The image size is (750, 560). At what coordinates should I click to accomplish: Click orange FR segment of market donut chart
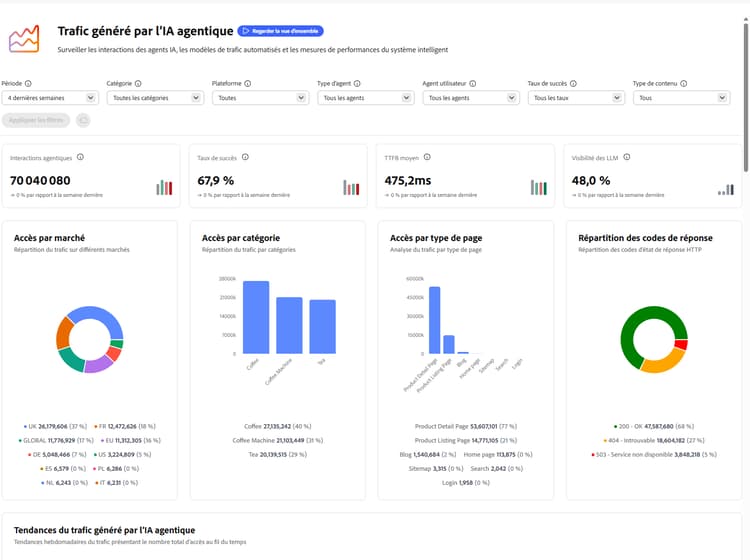click(x=64, y=334)
